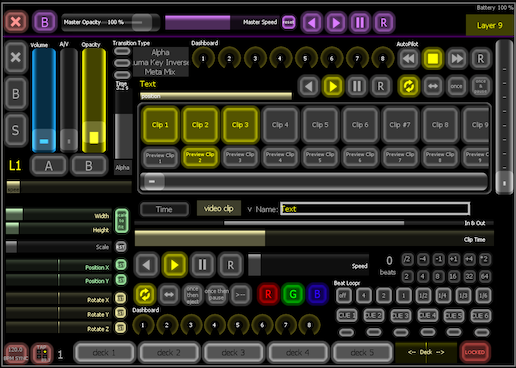Toggle the Preview Clip 4 button
The image size is (516, 368).
tap(280, 157)
